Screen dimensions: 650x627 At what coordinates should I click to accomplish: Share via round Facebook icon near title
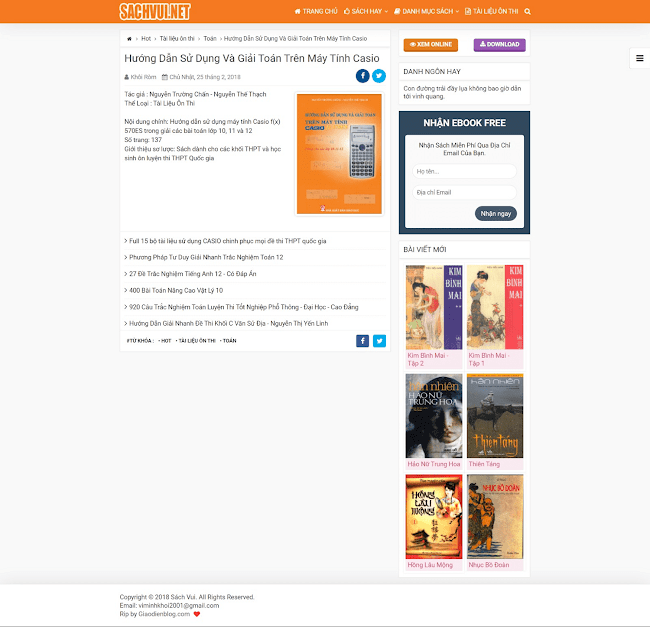coord(362,76)
